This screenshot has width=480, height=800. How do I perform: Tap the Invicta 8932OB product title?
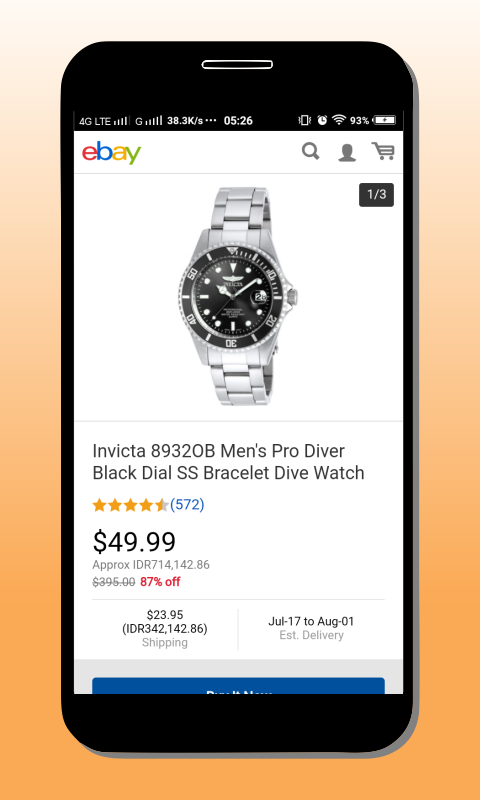tap(229, 462)
